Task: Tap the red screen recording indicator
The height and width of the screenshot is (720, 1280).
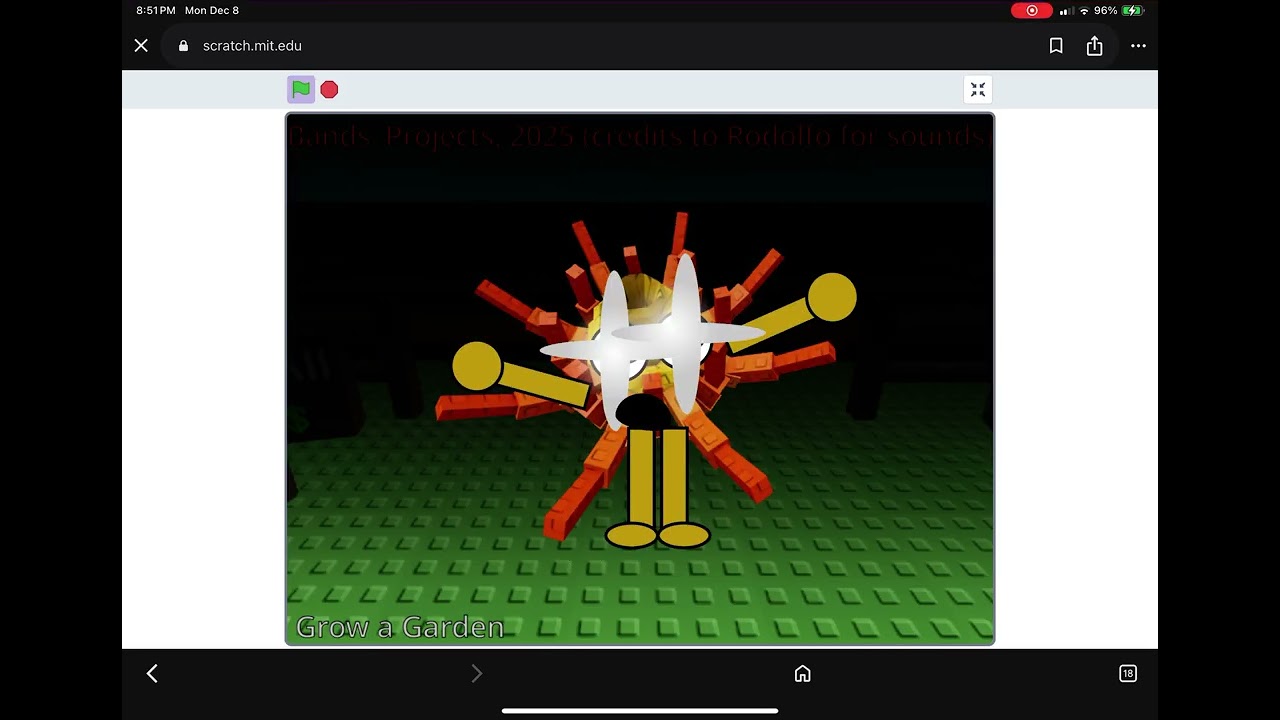Action: click(1031, 10)
